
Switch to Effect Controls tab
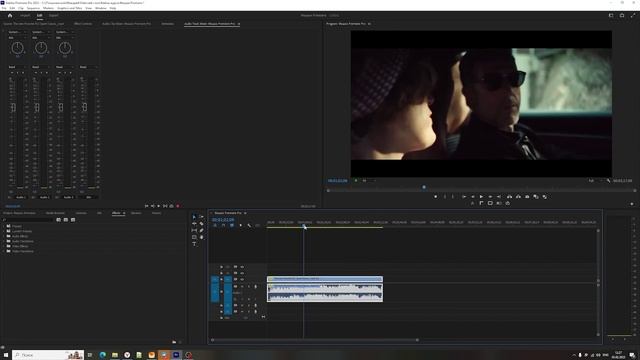(83, 24)
